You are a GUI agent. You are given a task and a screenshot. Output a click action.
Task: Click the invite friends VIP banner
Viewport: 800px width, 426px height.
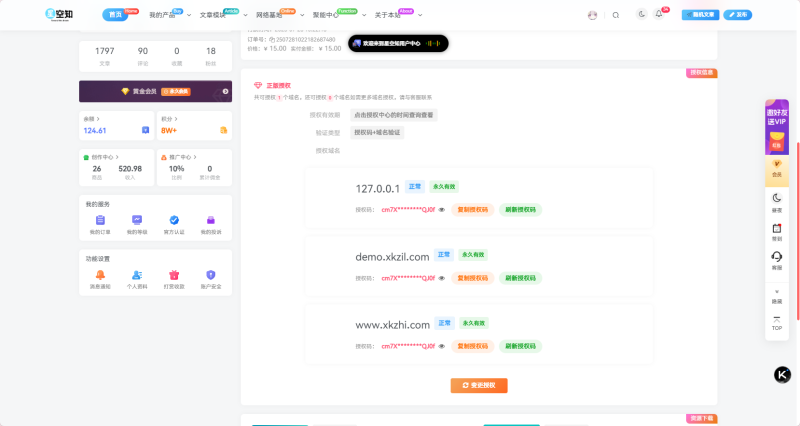(x=777, y=127)
